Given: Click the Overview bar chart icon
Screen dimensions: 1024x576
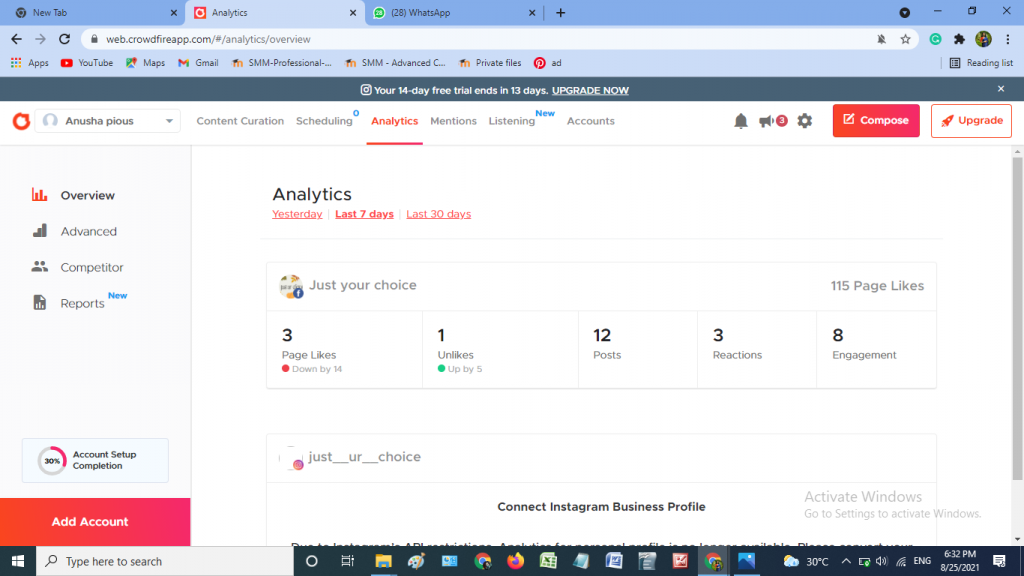Looking at the screenshot, I should click(40, 195).
